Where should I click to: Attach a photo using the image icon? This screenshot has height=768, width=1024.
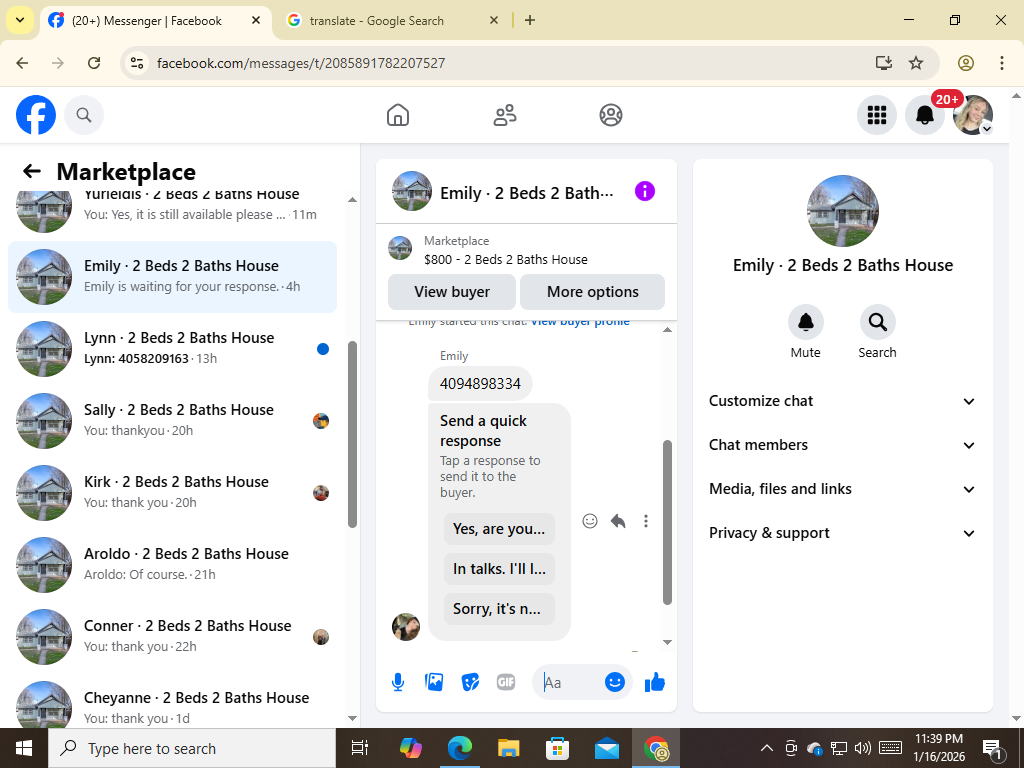[434, 682]
